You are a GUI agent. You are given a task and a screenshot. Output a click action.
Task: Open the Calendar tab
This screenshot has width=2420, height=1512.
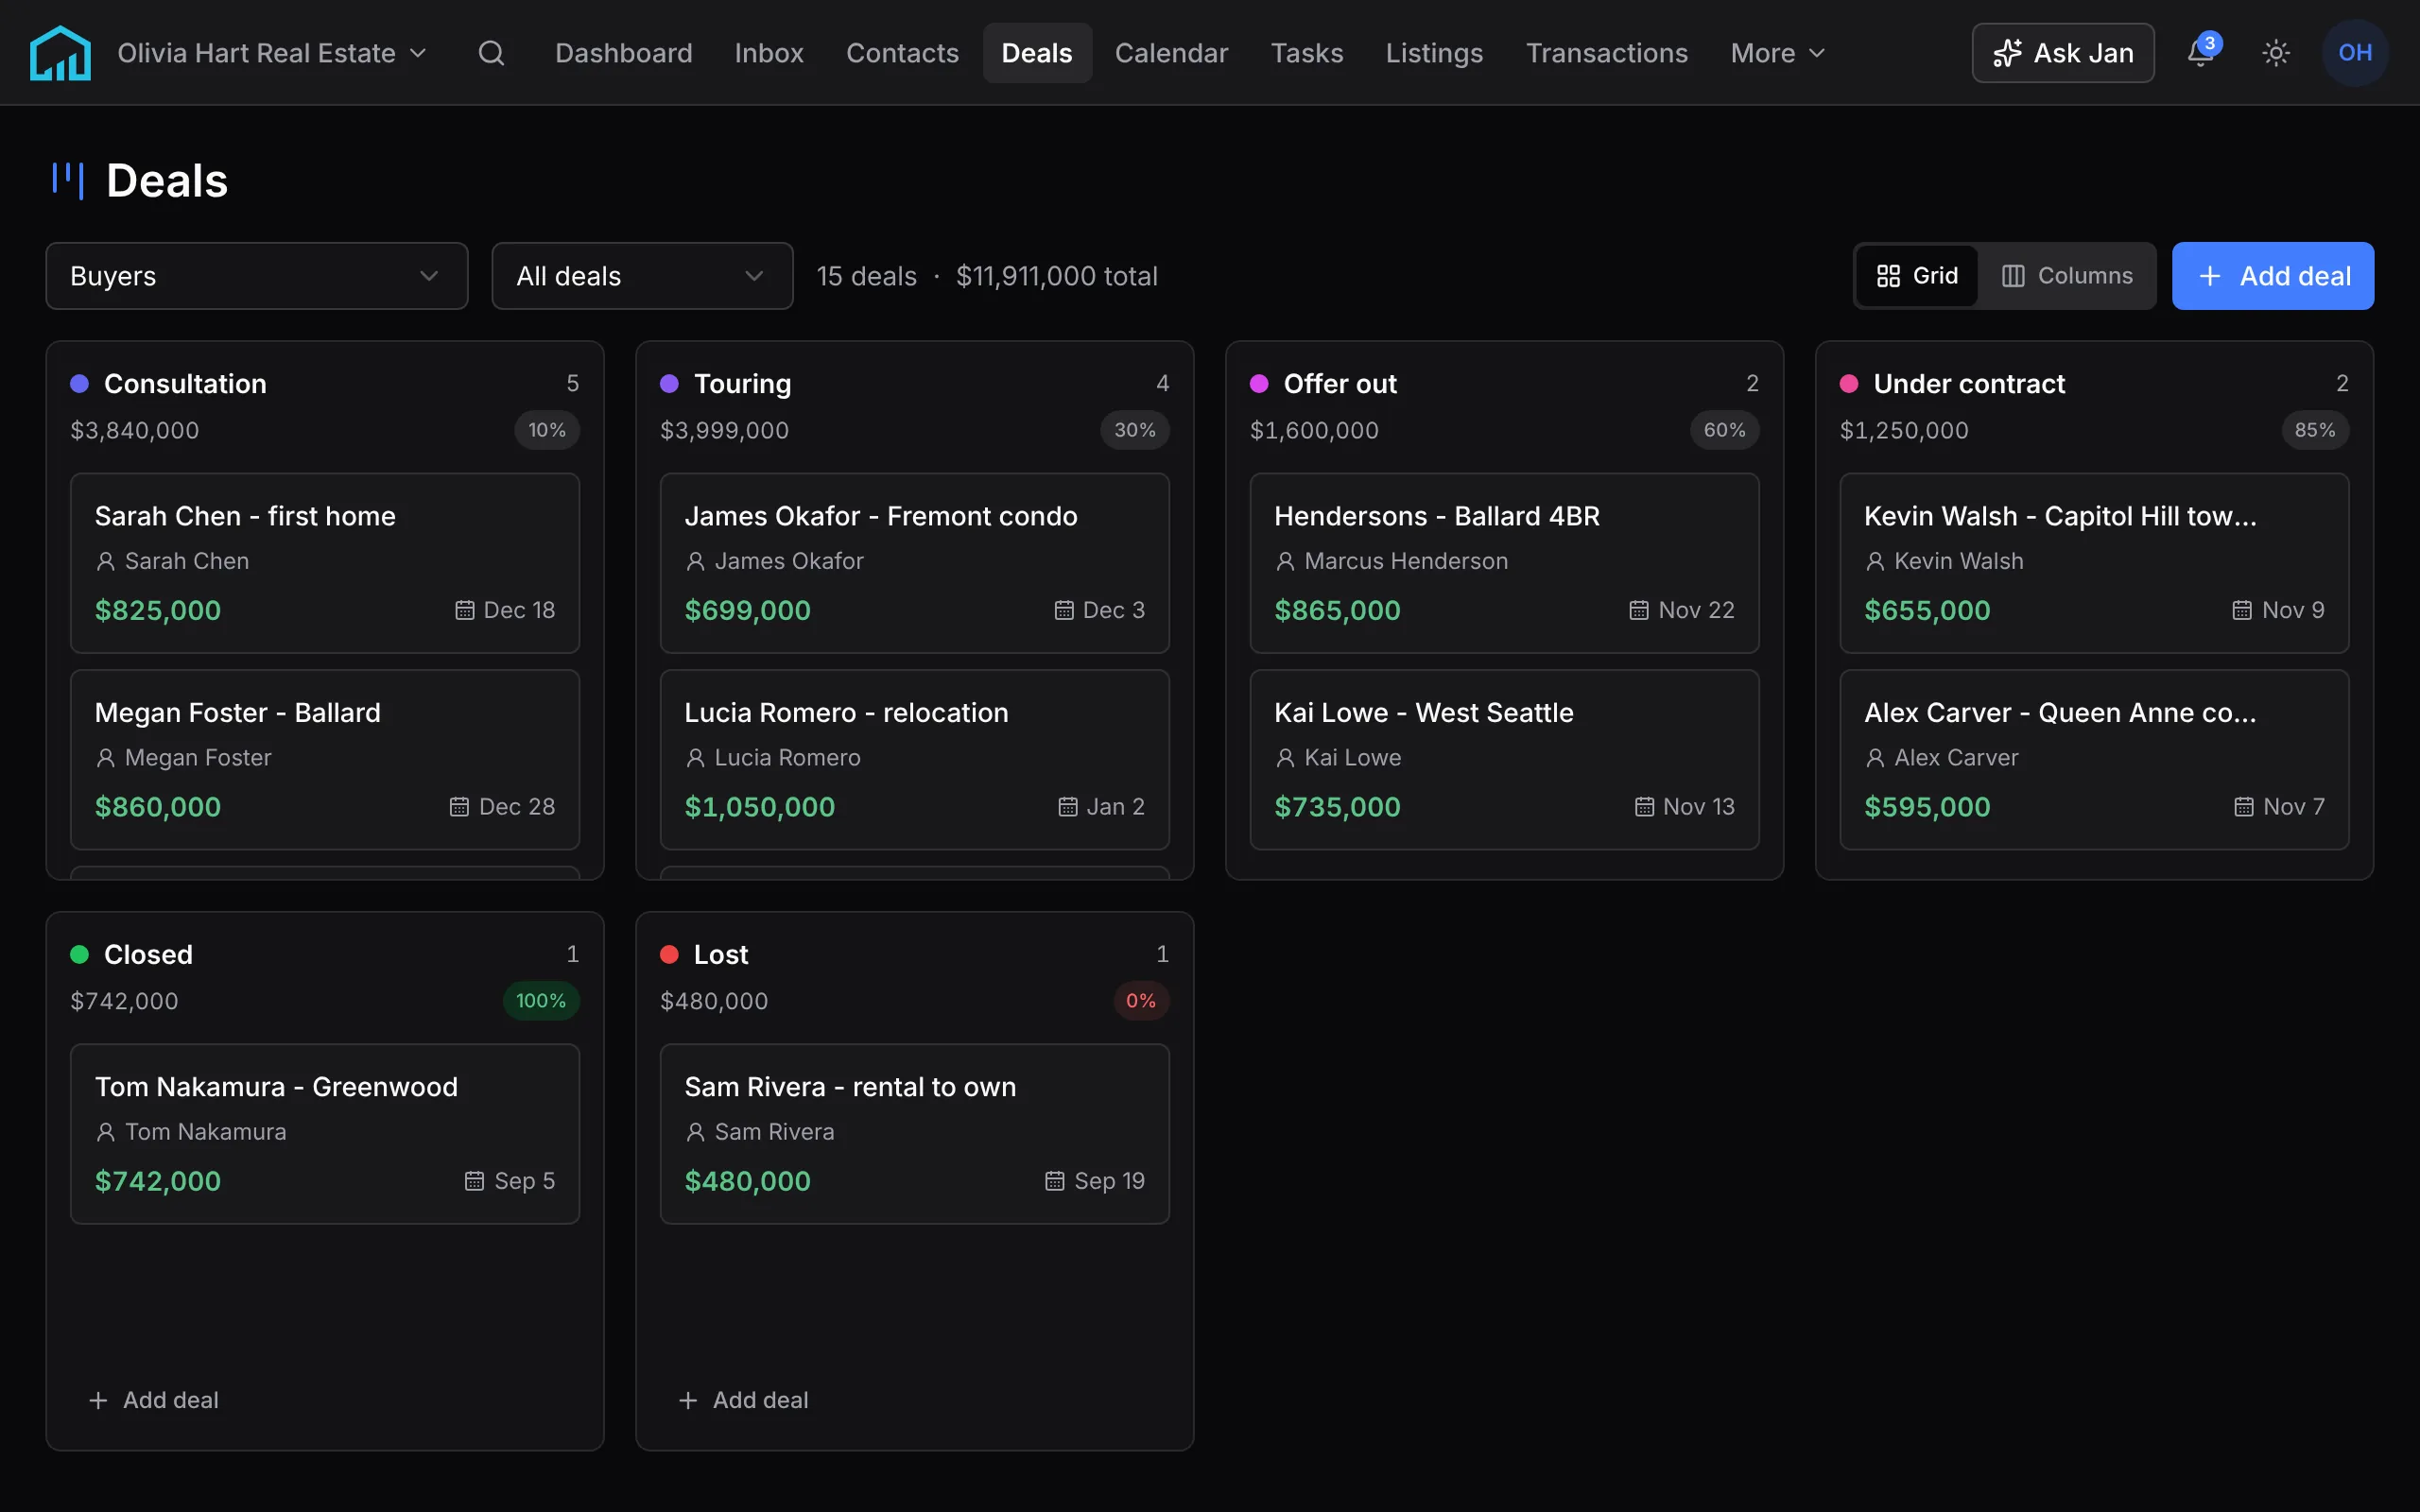[x=1171, y=53]
